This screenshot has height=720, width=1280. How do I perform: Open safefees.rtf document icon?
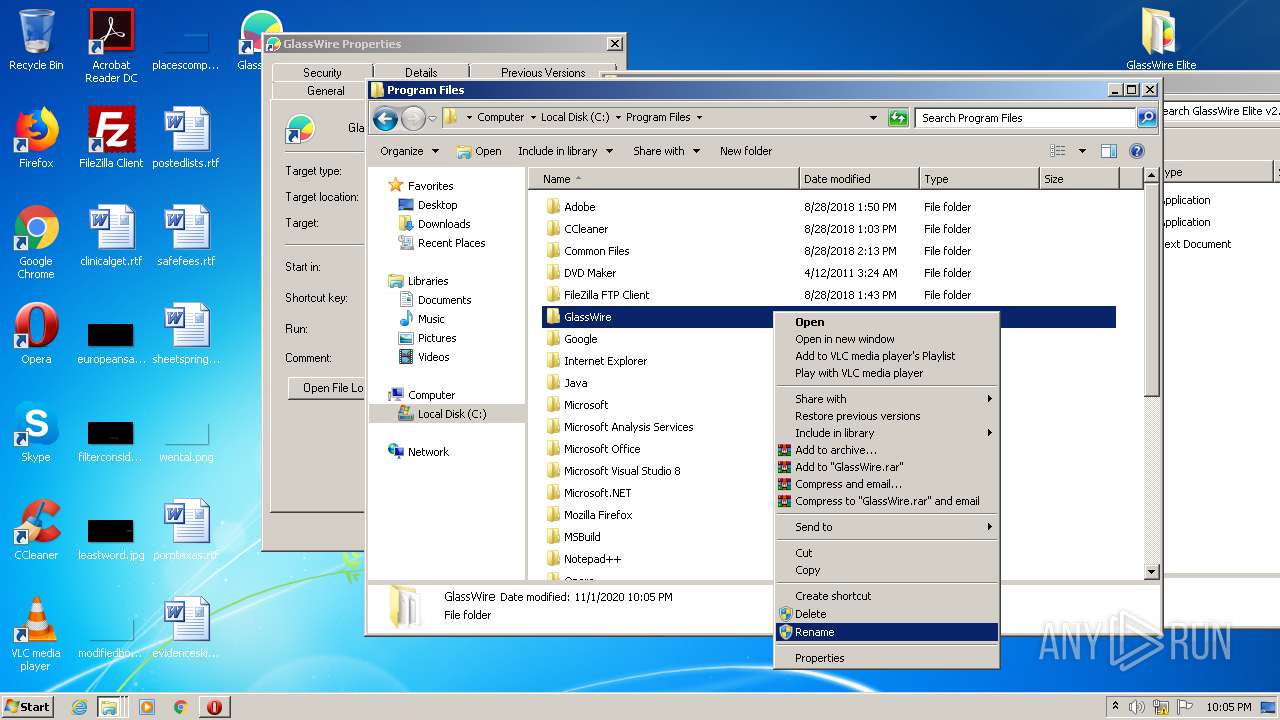click(186, 236)
